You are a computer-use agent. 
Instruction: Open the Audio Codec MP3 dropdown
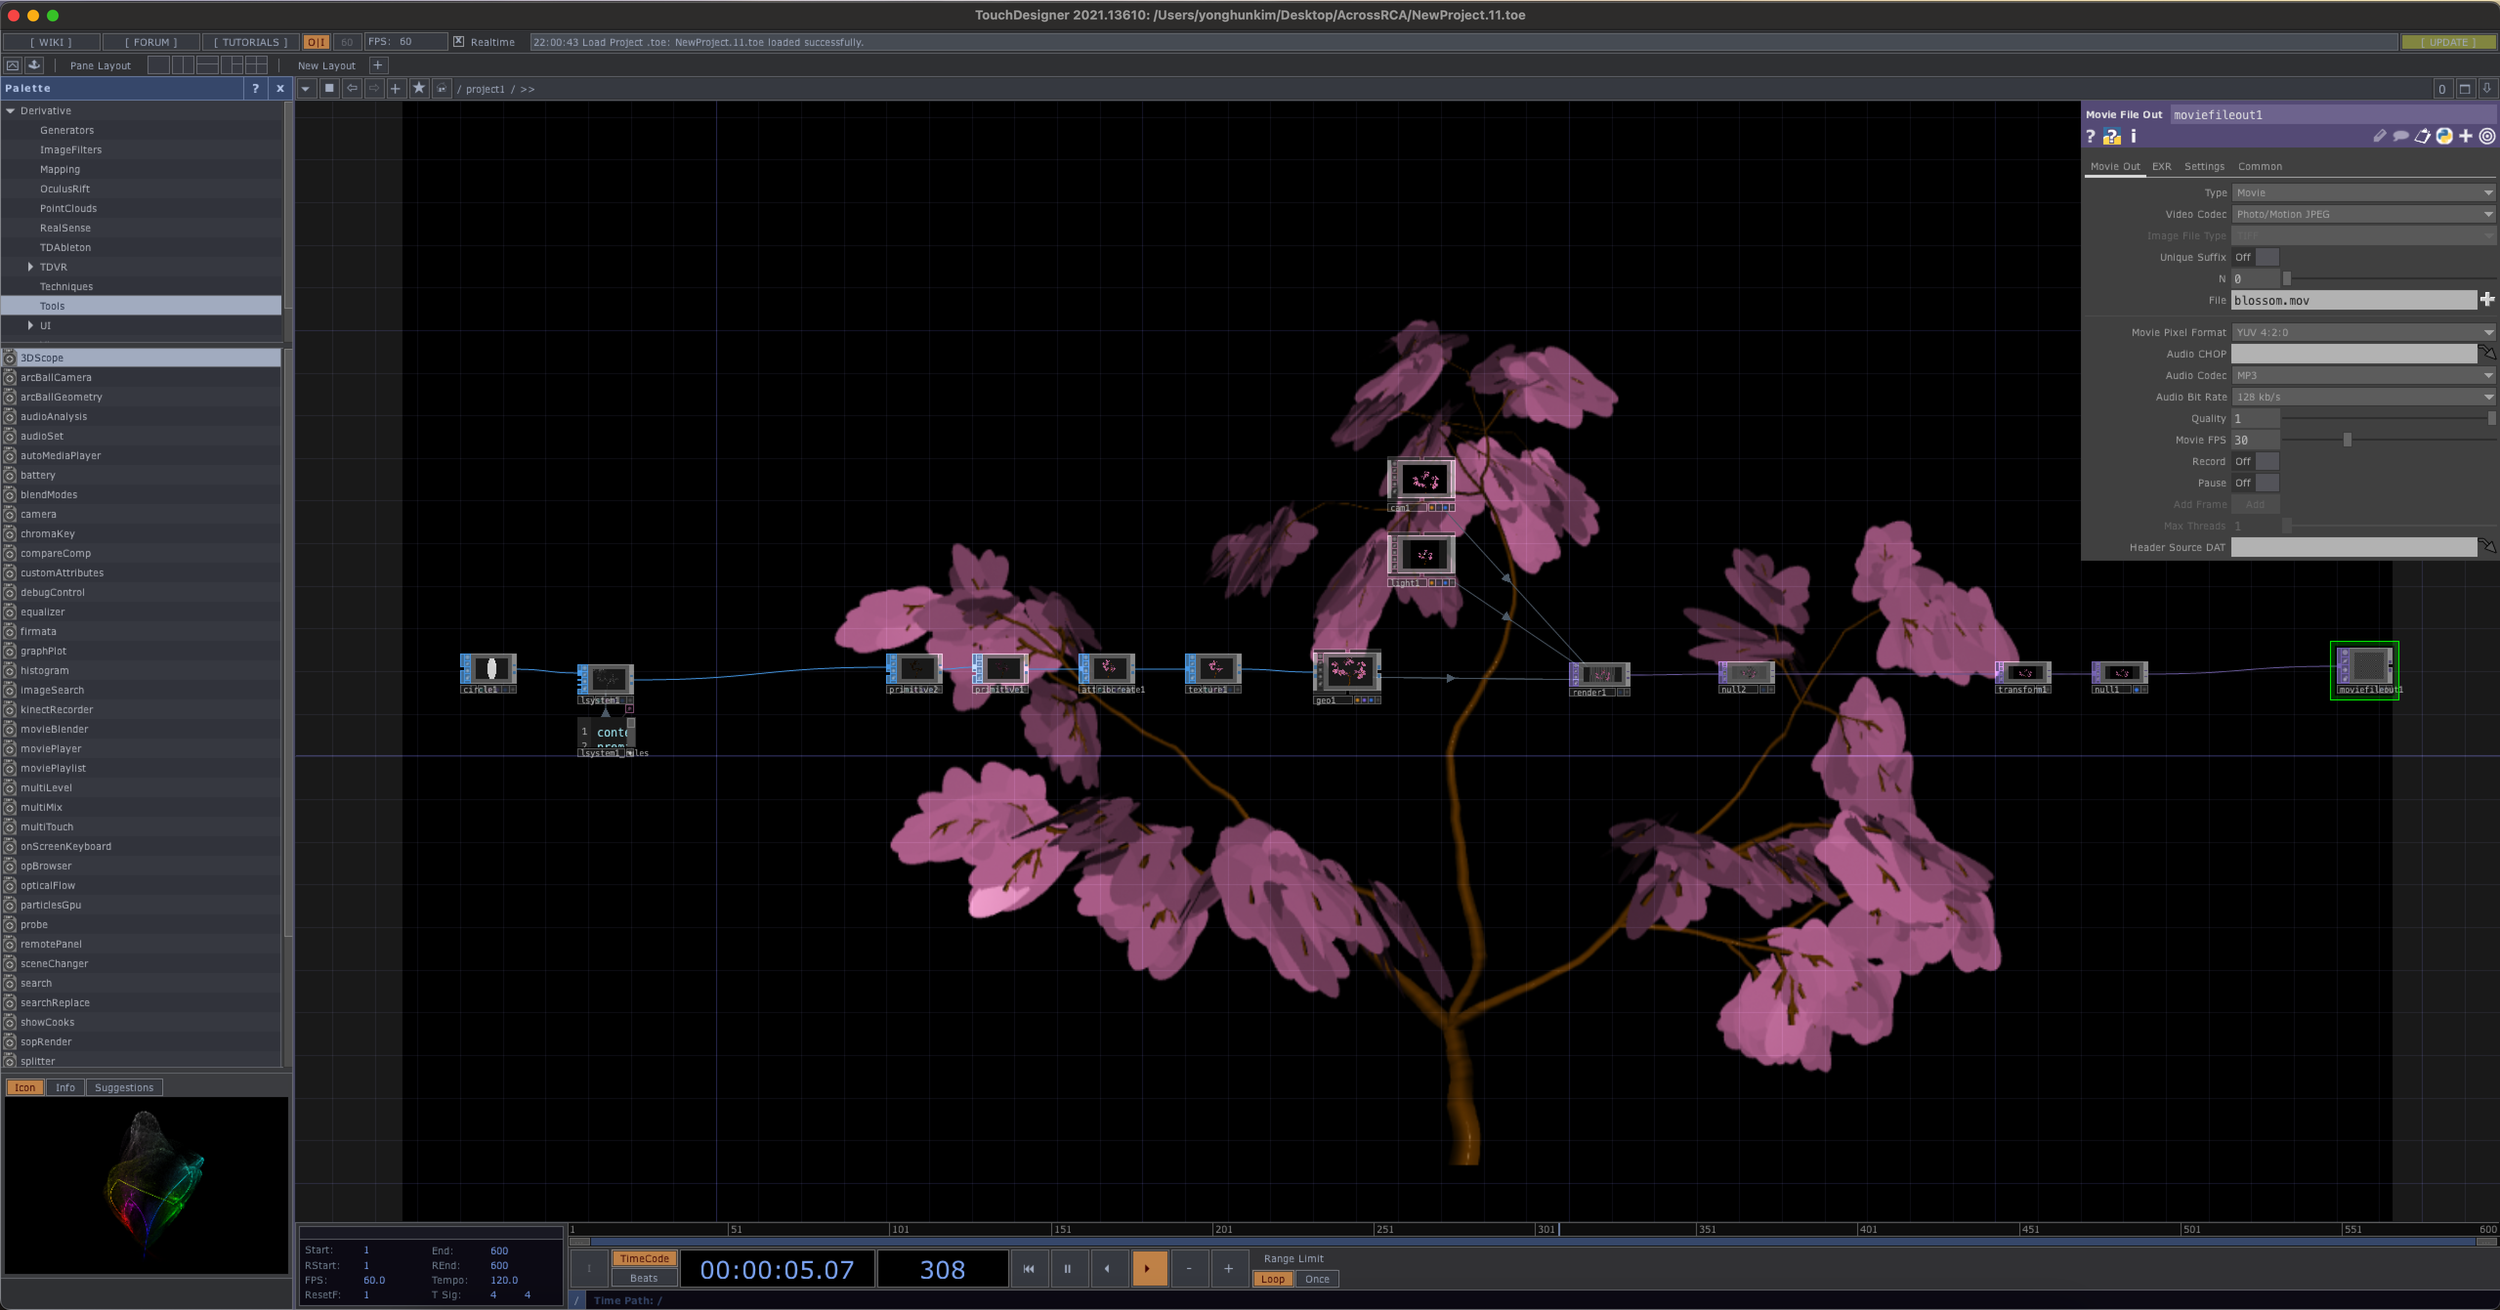(2364, 375)
